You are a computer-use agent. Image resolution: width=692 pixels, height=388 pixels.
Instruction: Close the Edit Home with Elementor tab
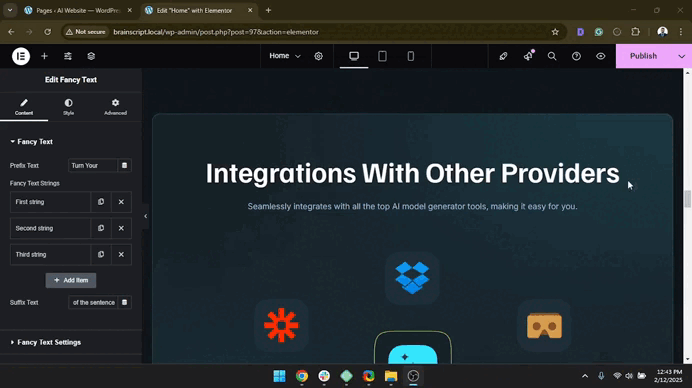tap(250, 10)
